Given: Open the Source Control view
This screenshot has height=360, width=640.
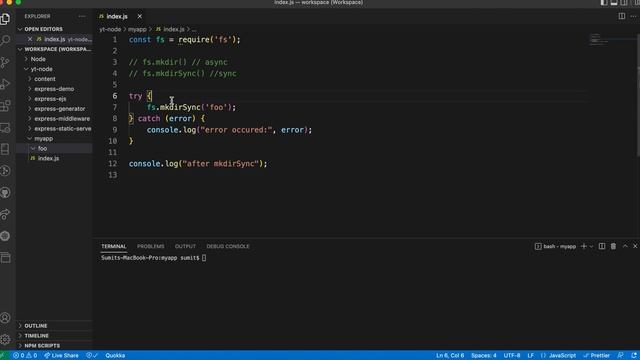Looking at the screenshot, I should coord(5,62).
